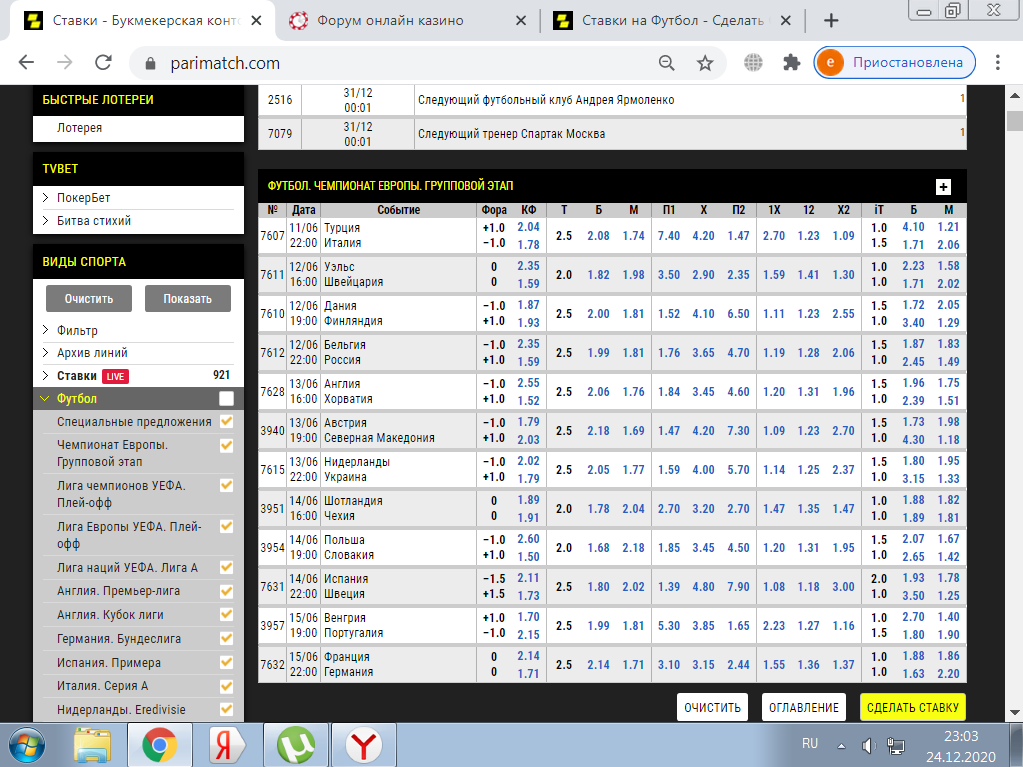Viewport: 1023px width, 767px height.
Task: Open the Chrome three-dot menu
Action: 998,63
